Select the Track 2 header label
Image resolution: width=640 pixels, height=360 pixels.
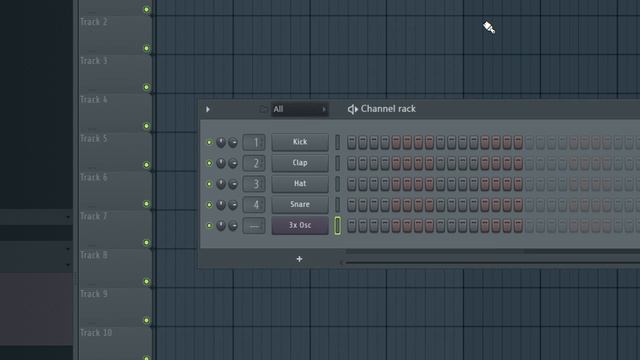(93, 22)
